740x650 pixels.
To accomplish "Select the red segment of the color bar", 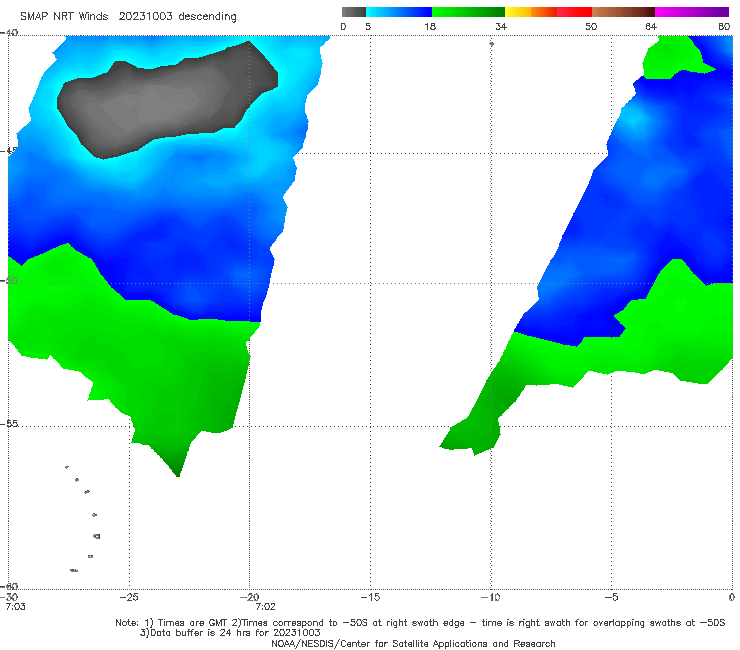I will click(574, 12).
